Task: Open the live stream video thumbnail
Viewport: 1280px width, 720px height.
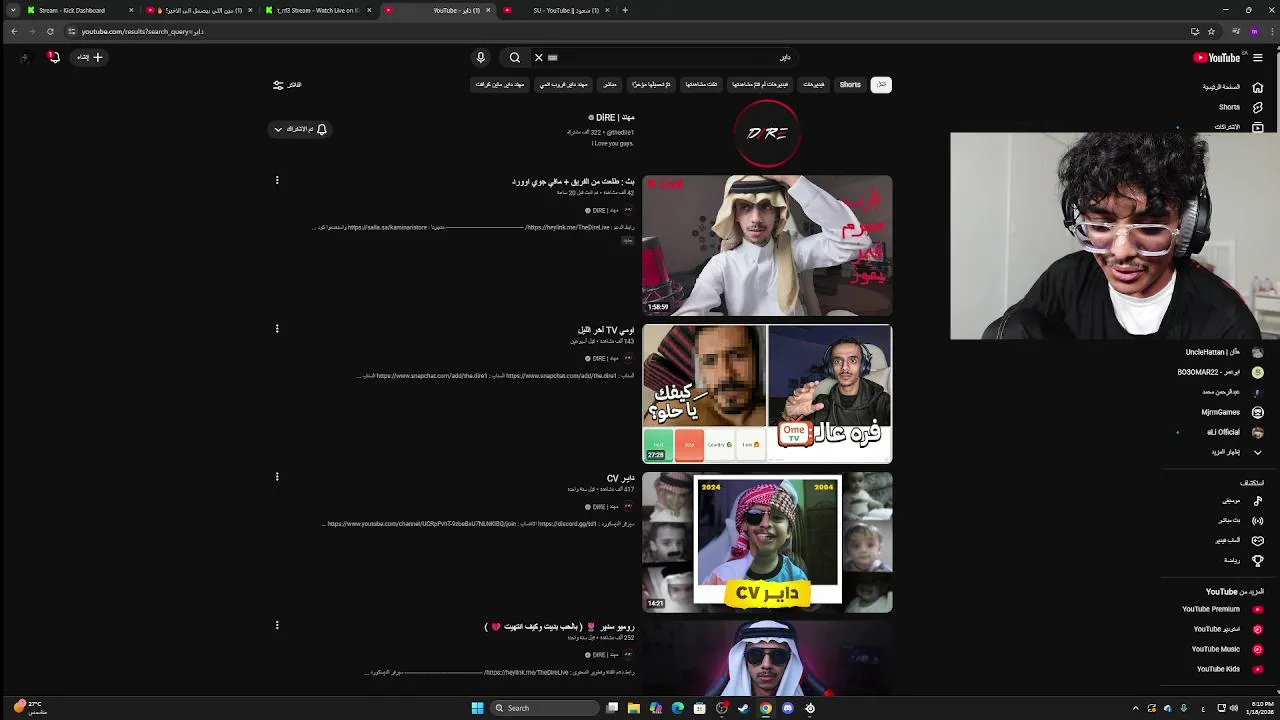Action: click(x=767, y=246)
